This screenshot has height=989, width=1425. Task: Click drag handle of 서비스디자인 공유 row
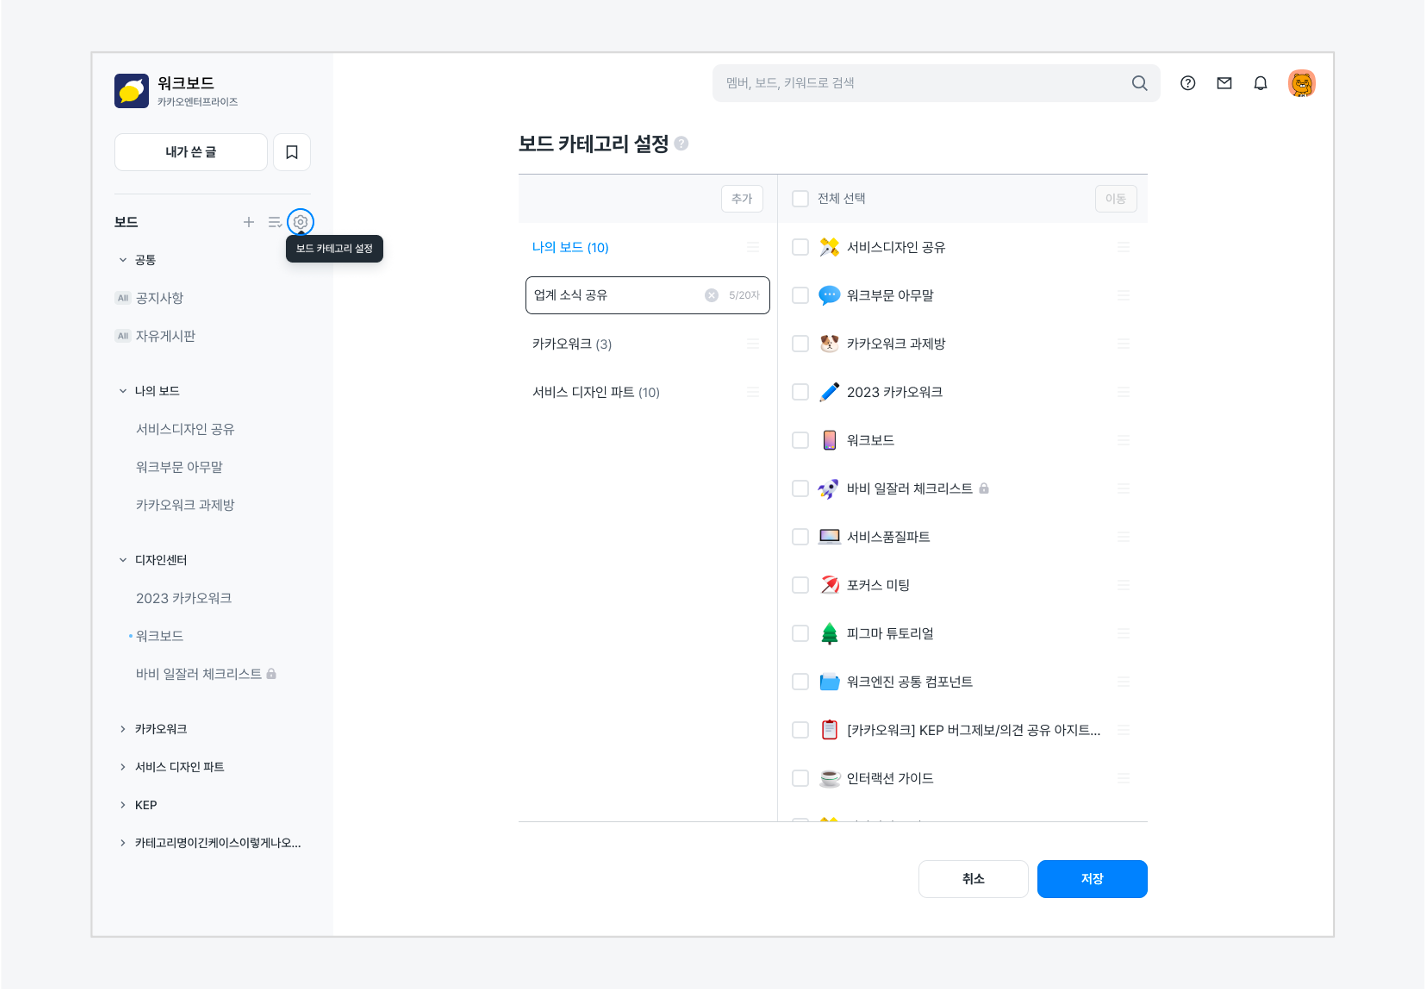click(1124, 247)
